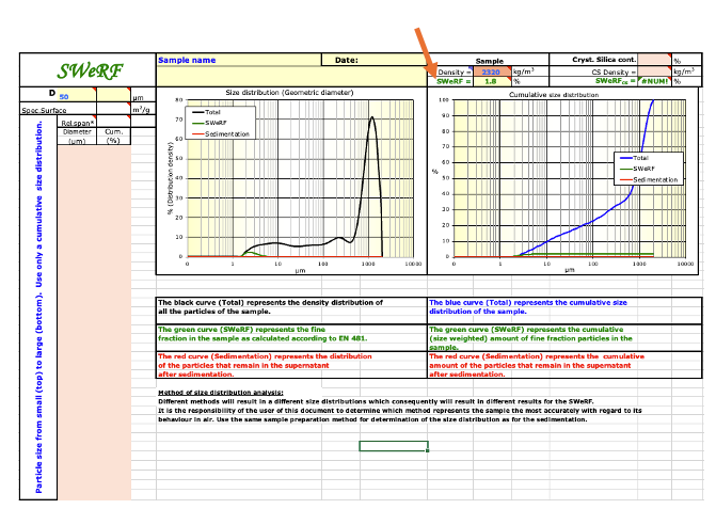The width and height of the screenshot is (716, 509).
Task: Click the green-outlined selected empty cell
Action: (393, 446)
